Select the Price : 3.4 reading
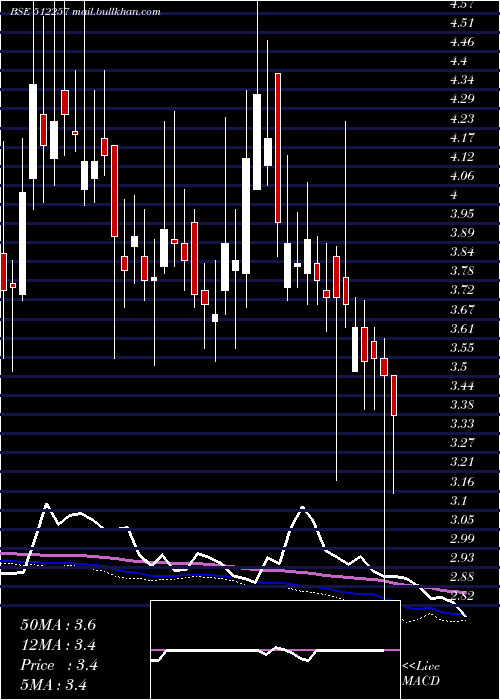 [59, 665]
